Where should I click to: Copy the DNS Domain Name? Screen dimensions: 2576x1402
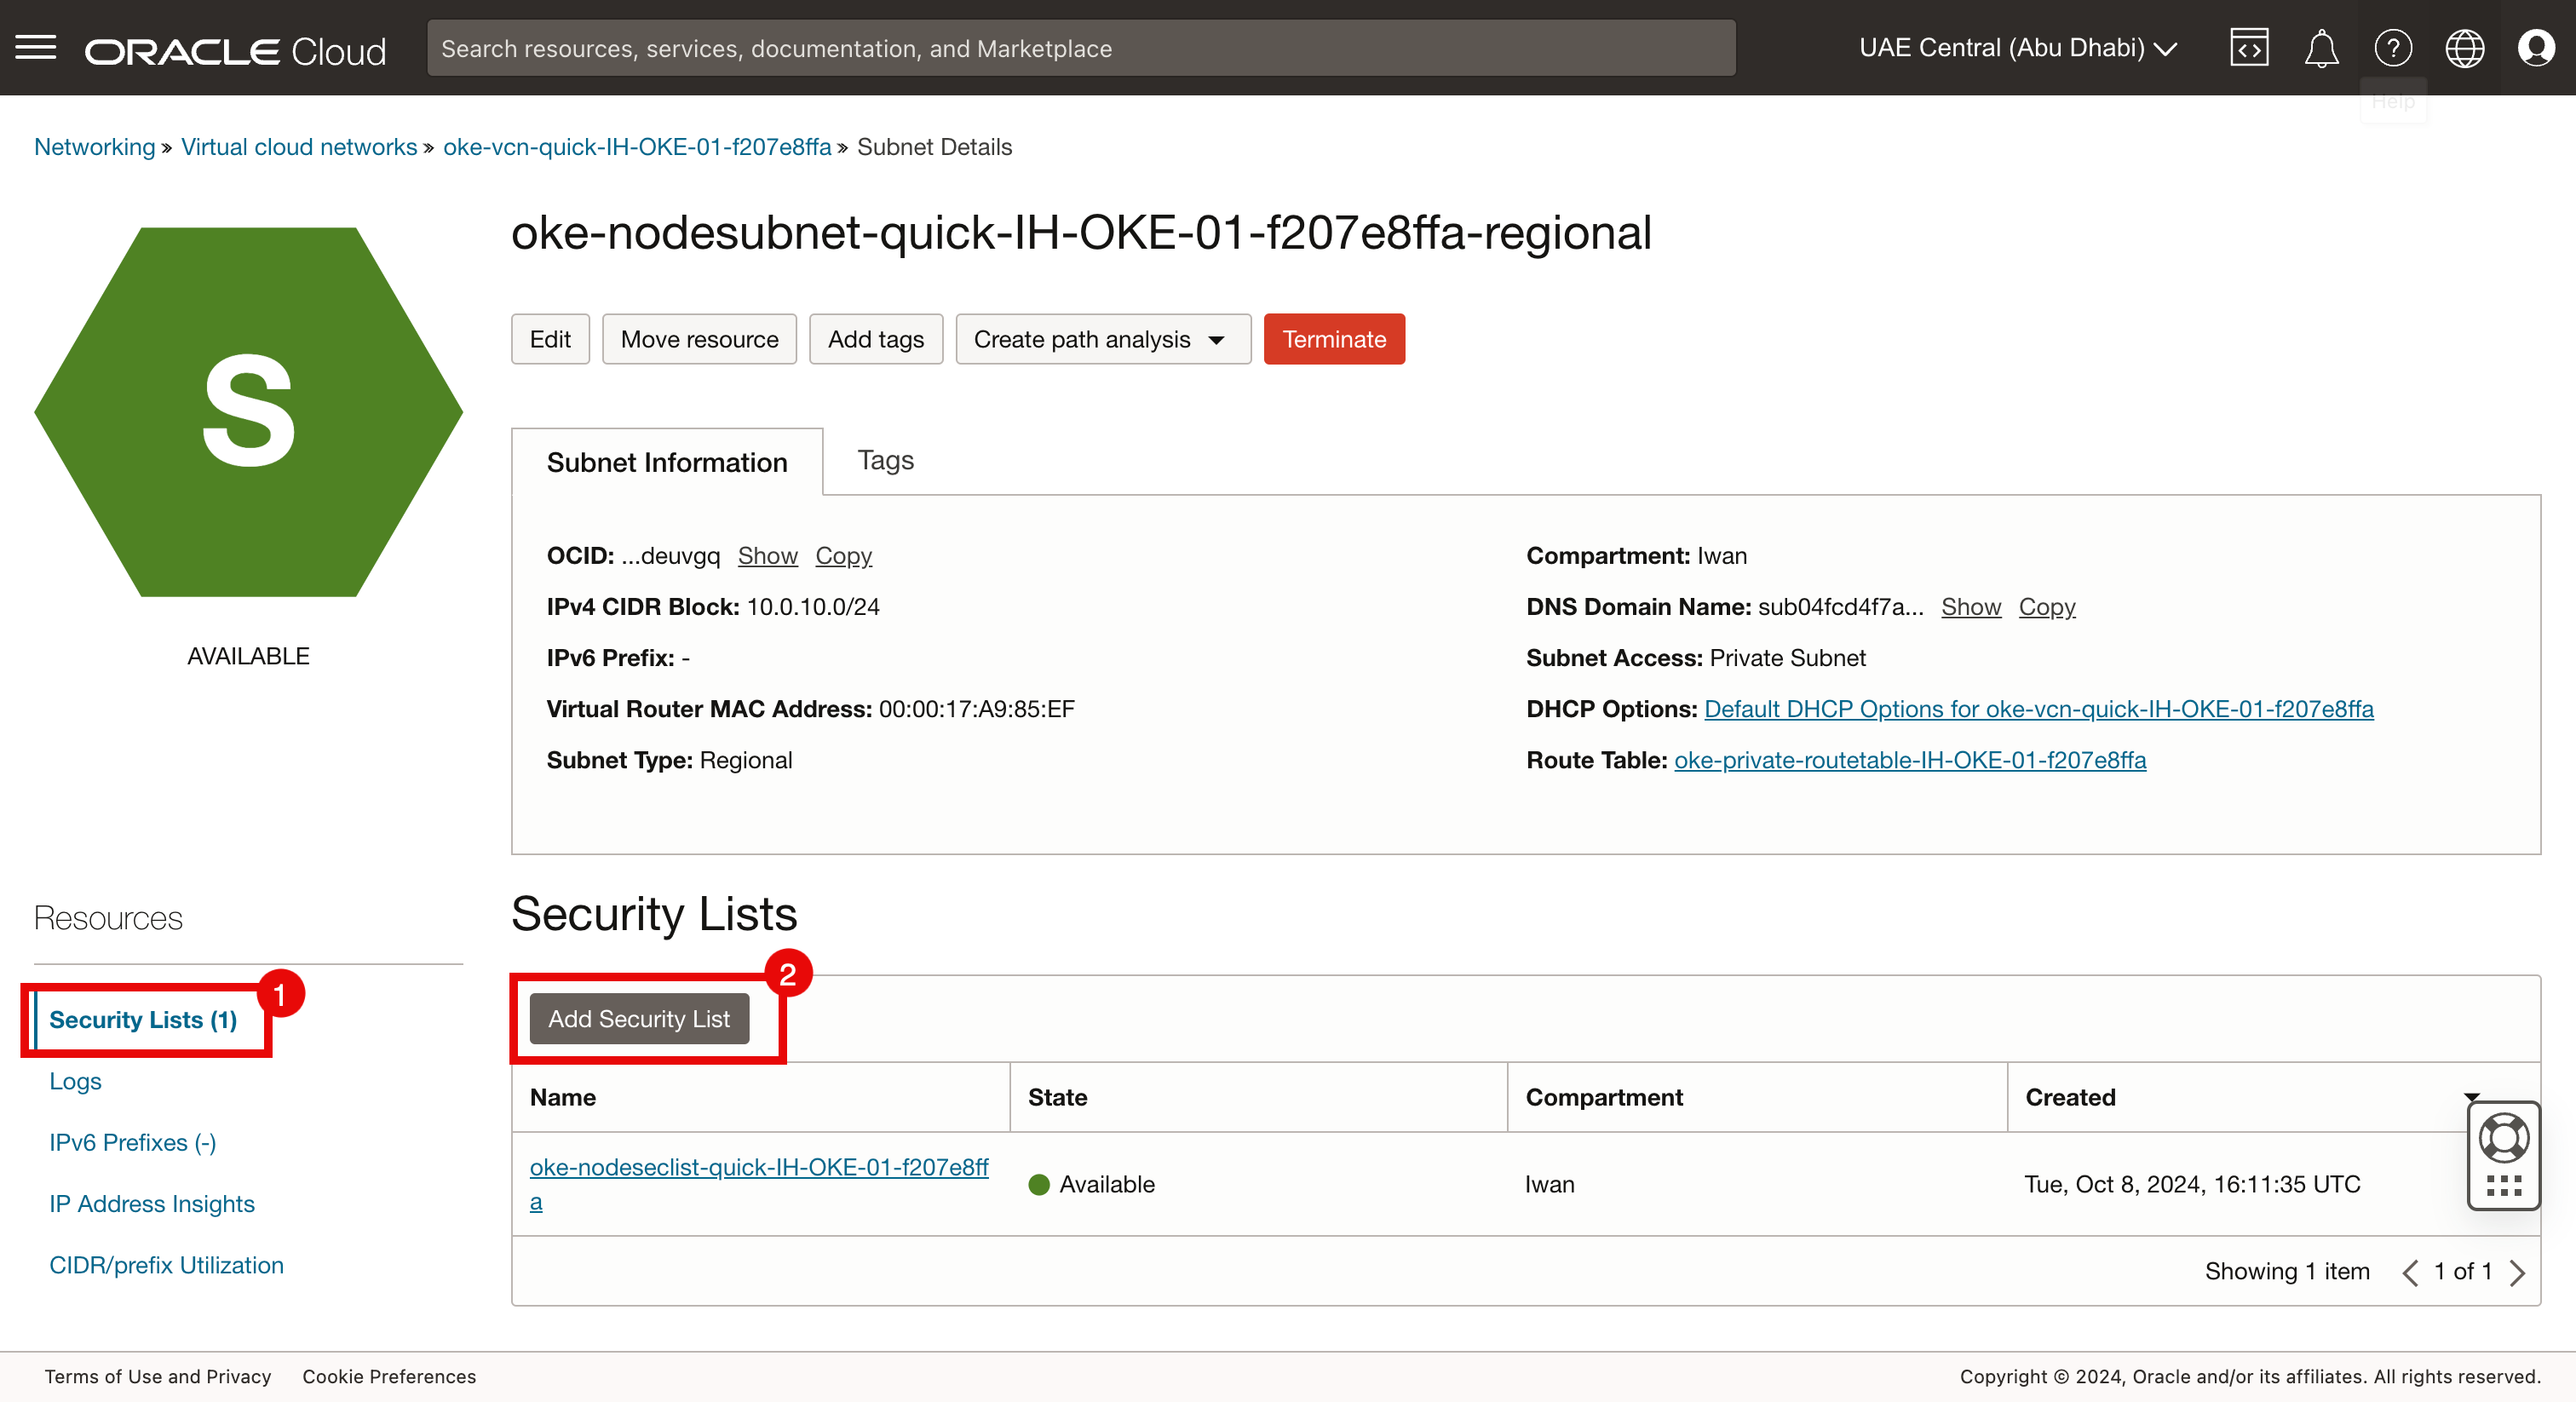[x=2046, y=607]
